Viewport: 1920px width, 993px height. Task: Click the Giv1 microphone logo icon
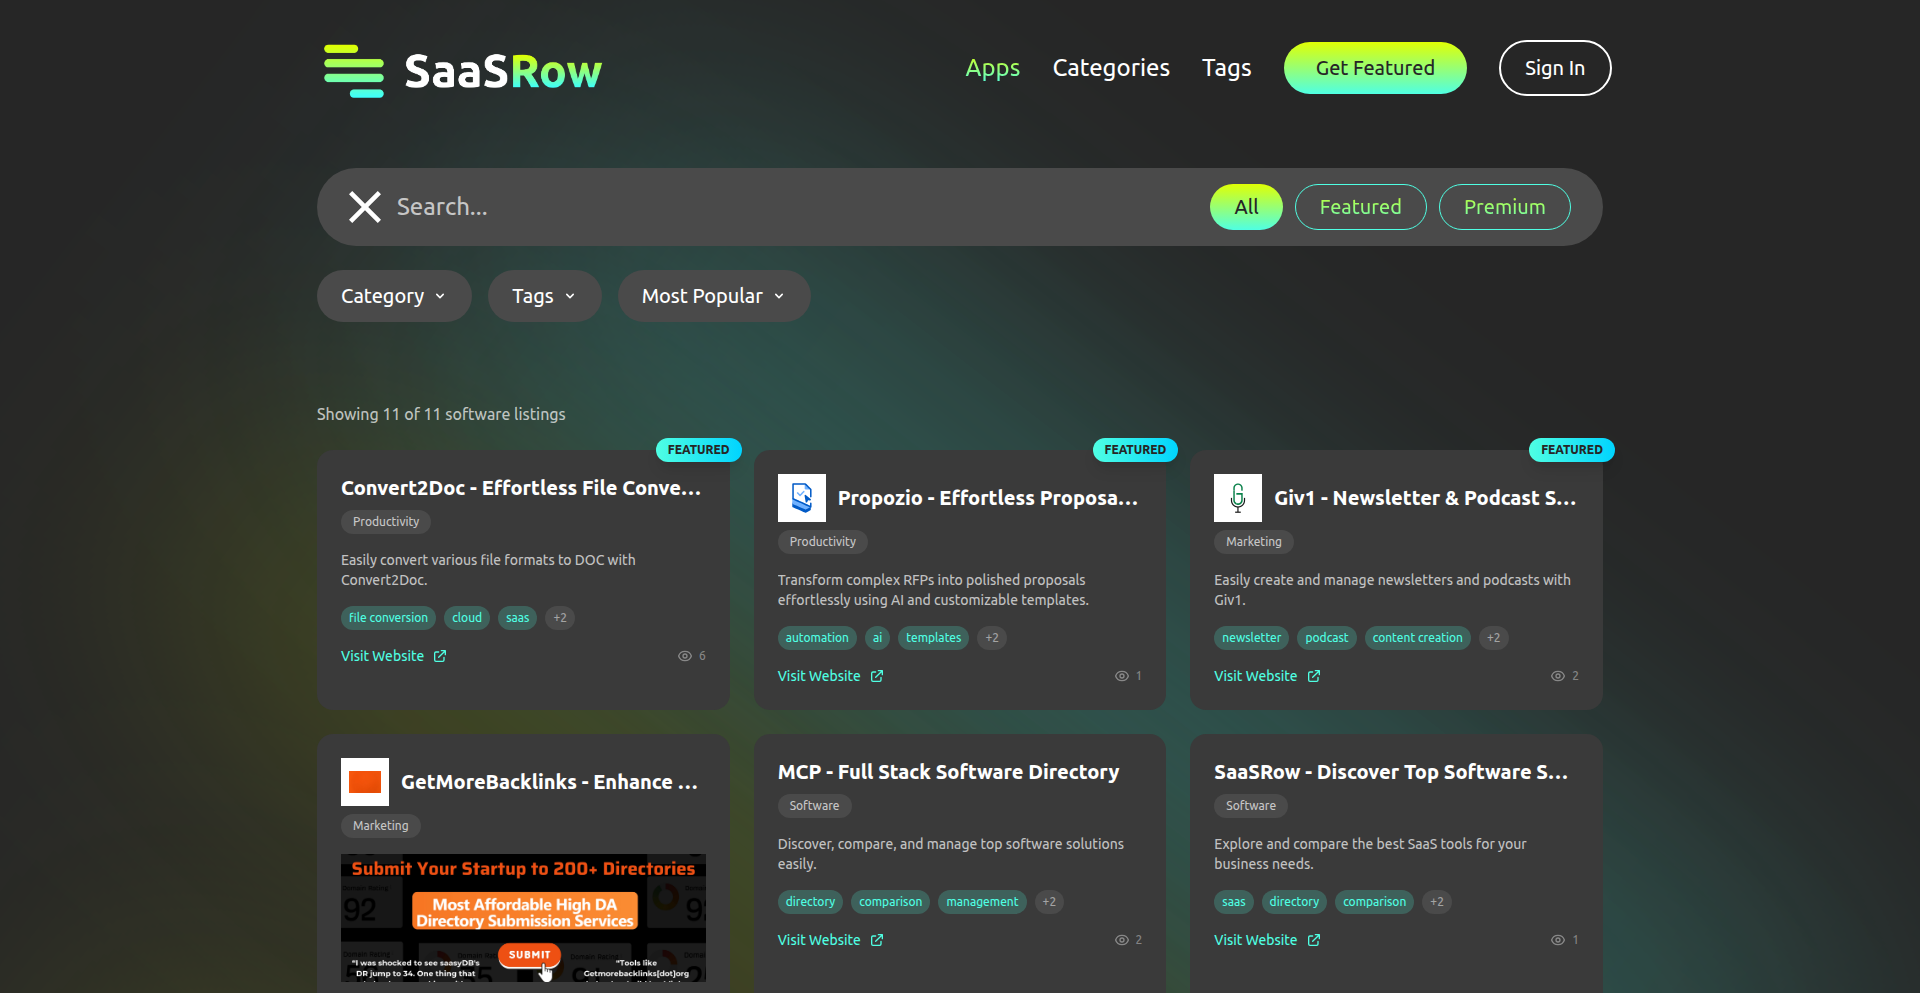(x=1237, y=498)
